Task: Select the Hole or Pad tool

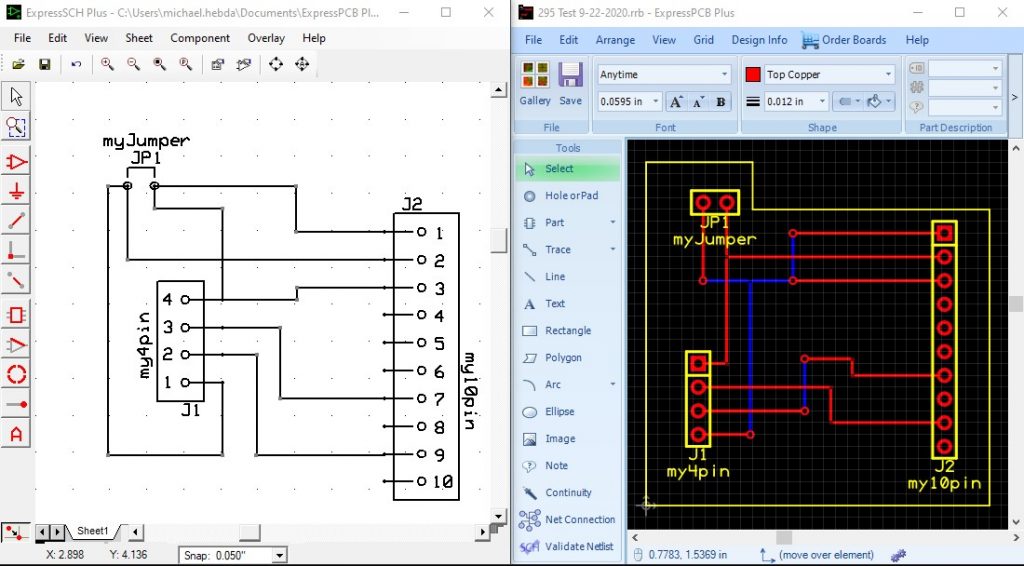Action: coord(570,196)
